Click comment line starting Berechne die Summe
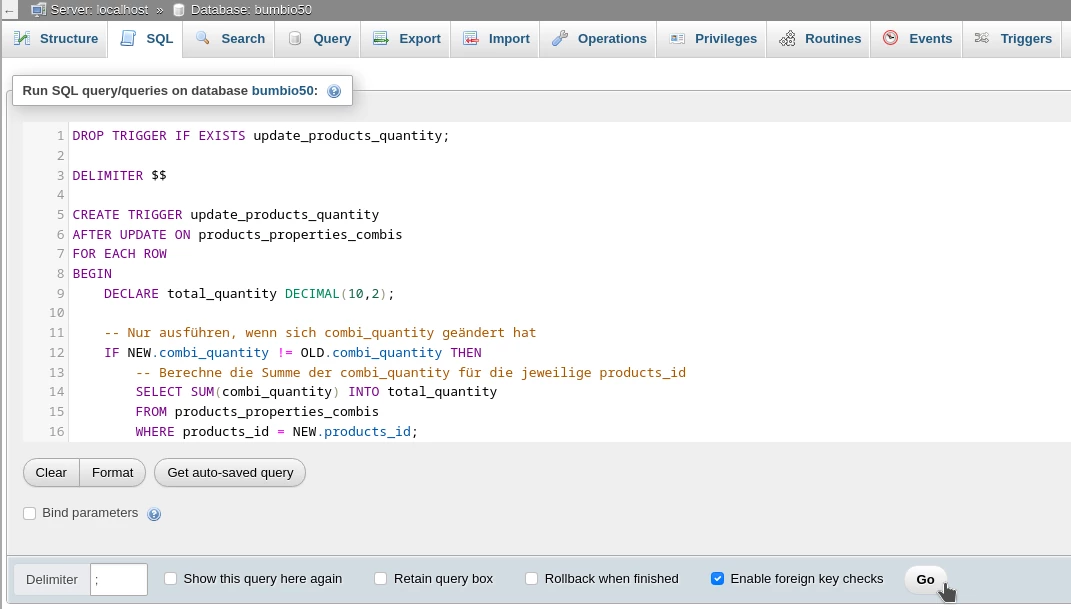1071x609 pixels. [x=411, y=372]
